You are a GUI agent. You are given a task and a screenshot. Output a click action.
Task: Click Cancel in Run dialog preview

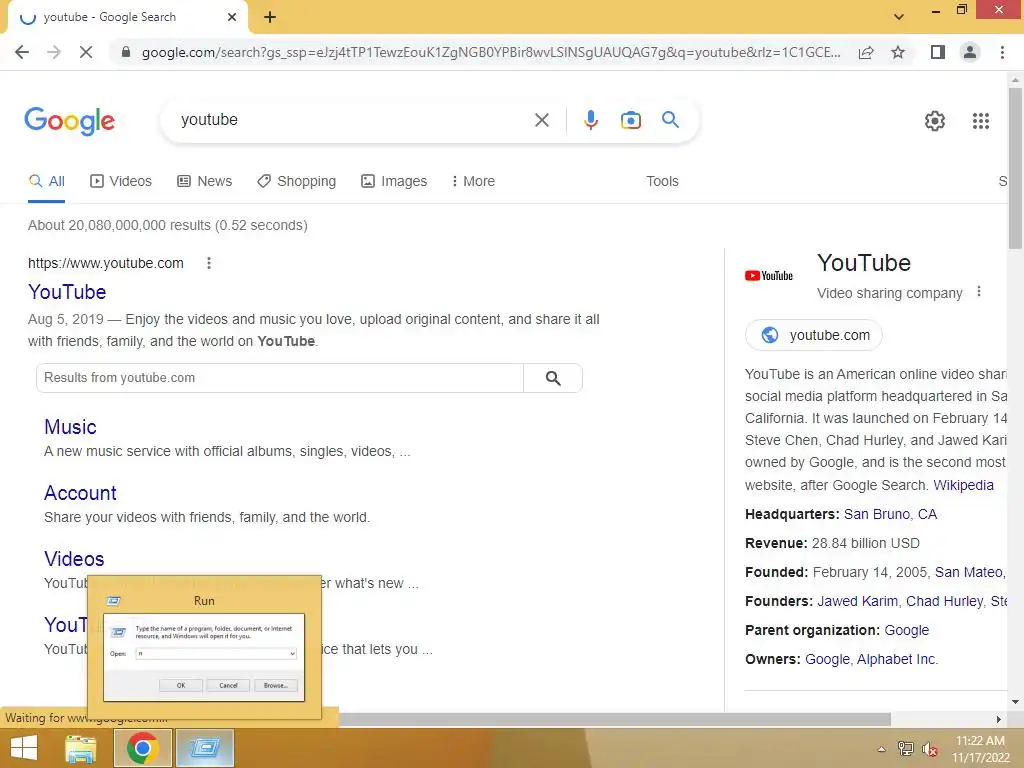pos(228,685)
